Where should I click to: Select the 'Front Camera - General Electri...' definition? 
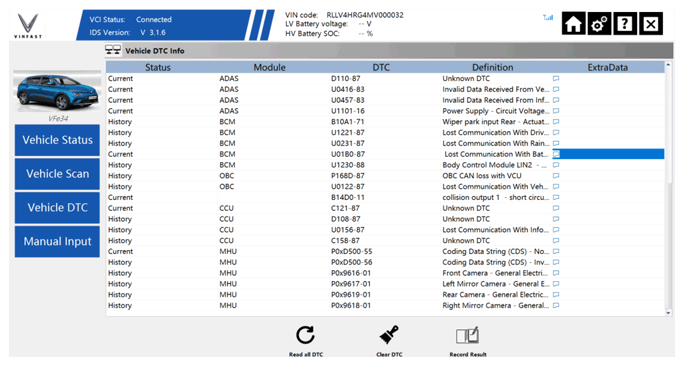coord(495,273)
